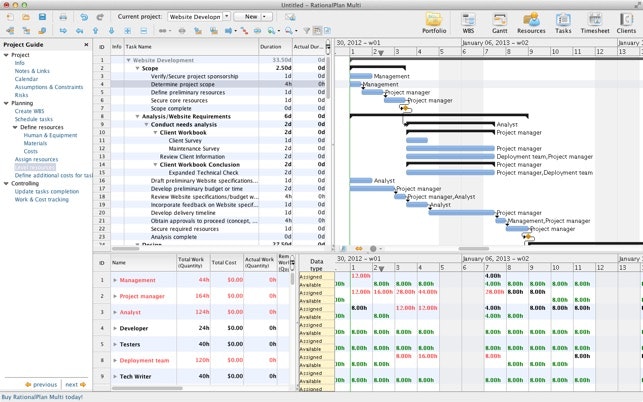Image resolution: width=643 pixels, height=402 pixels.
Task: Open the Portfolio view
Action: pos(434,23)
